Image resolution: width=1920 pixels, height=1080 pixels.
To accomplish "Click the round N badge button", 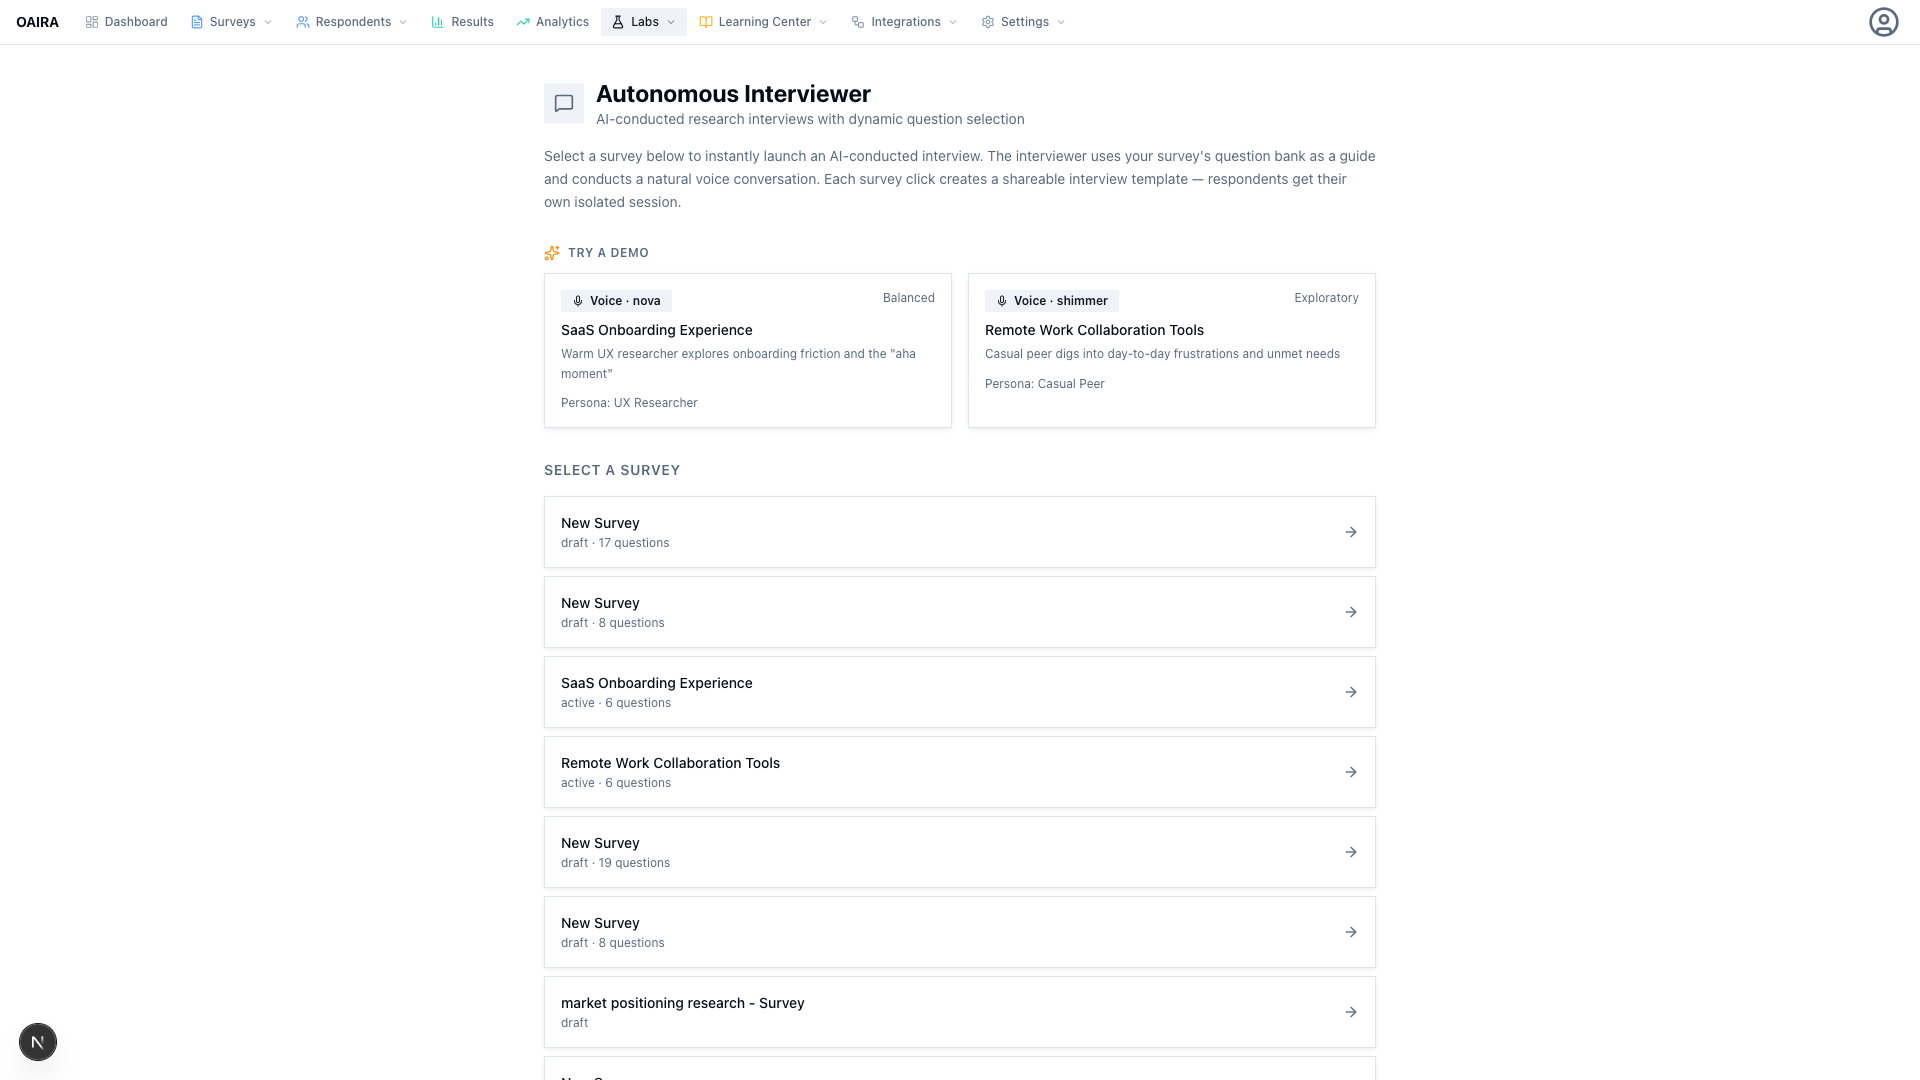I will pyautogui.click(x=38, y=1042).
